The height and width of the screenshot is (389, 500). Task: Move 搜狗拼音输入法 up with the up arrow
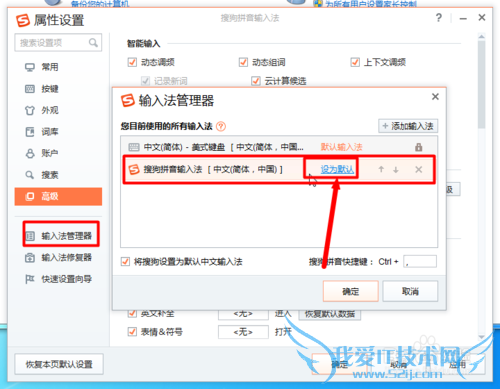381,169
